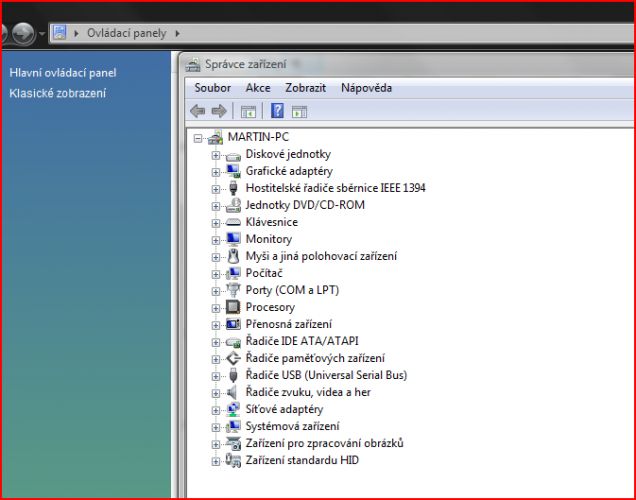Click the Porty (COM a LPT) port icon

pos(233,290)
